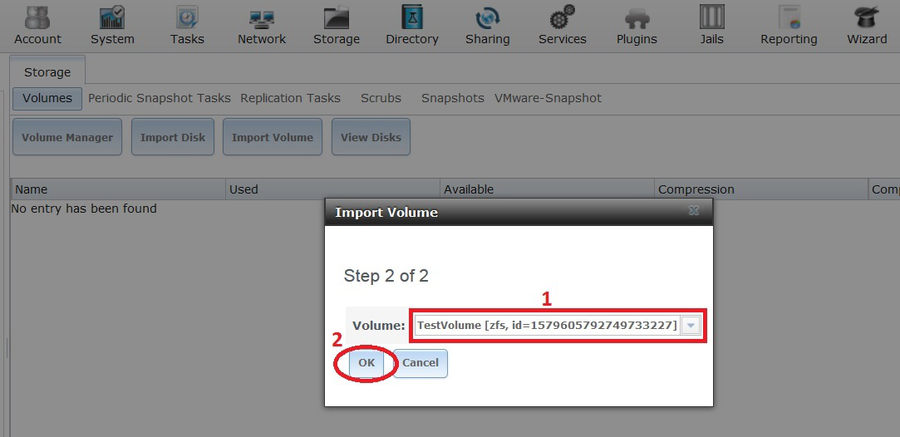Open the Network icon
The width and height of the screenshot is (900, 437).
[262, 18]
